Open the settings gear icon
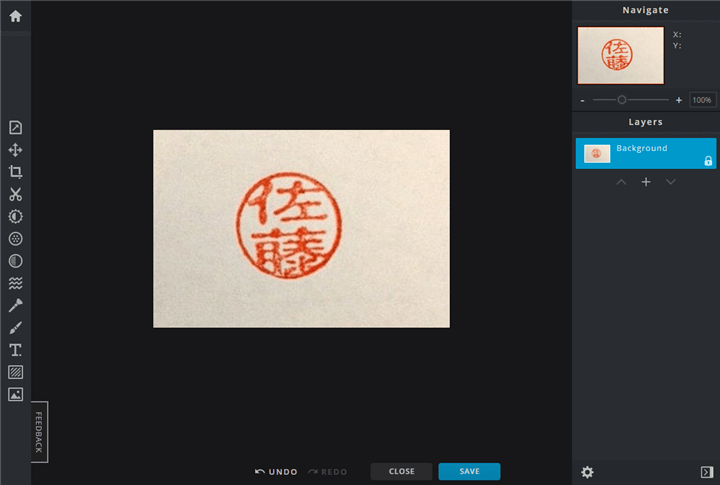Image resolution: width=720 pixels, height=485 pixels. 587,472
